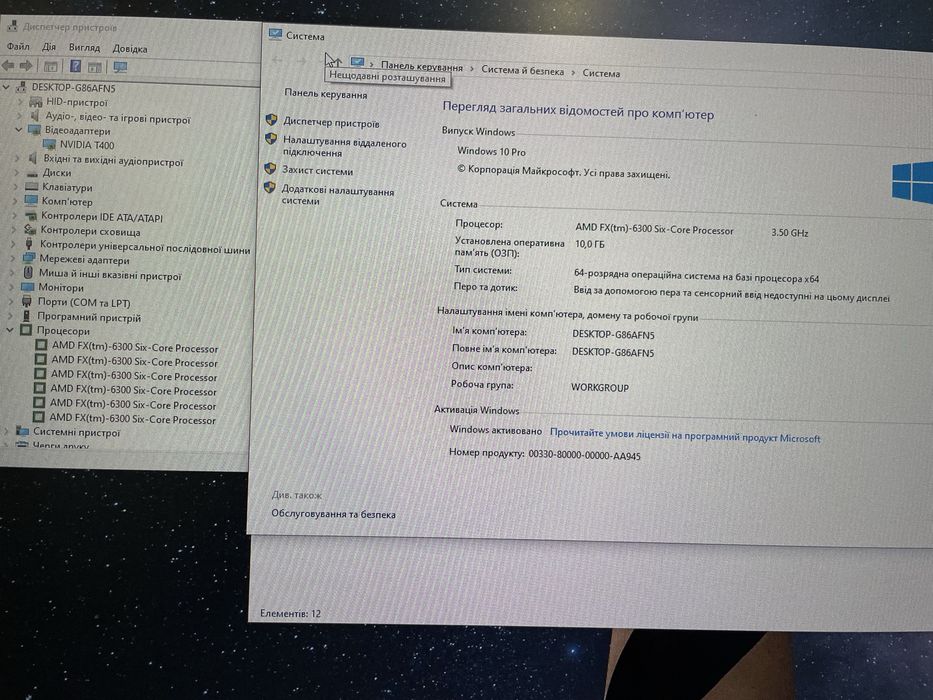Image resolution: width=933 pixels, height=700 pixels.
Task: Open the Файл menu in Device Manager
Action: pos(18,46)
